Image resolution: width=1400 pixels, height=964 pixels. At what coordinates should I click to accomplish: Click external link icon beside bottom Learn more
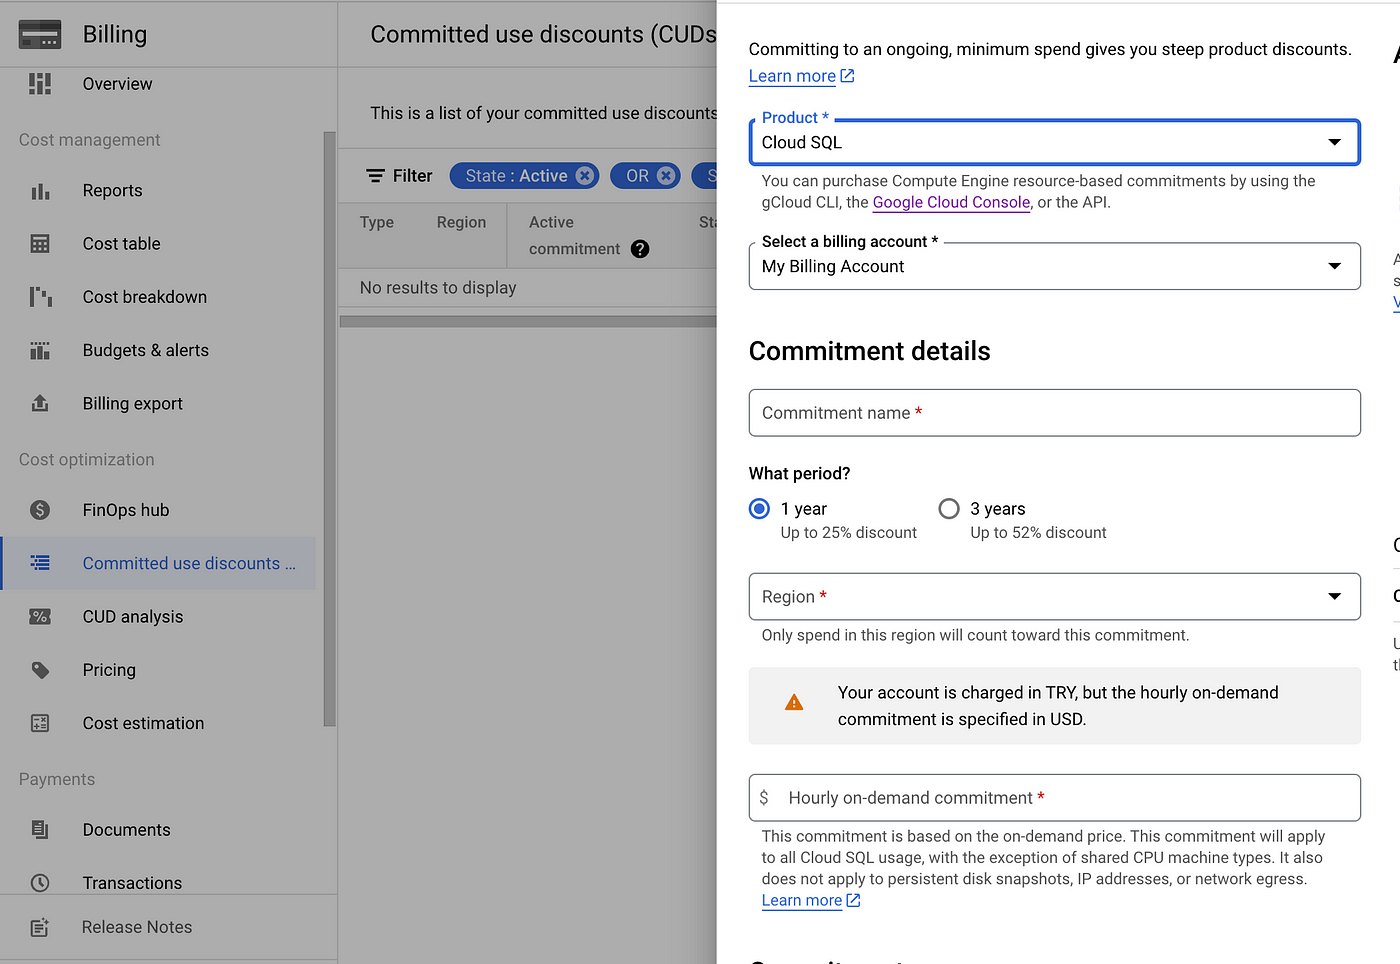[853, 900]
